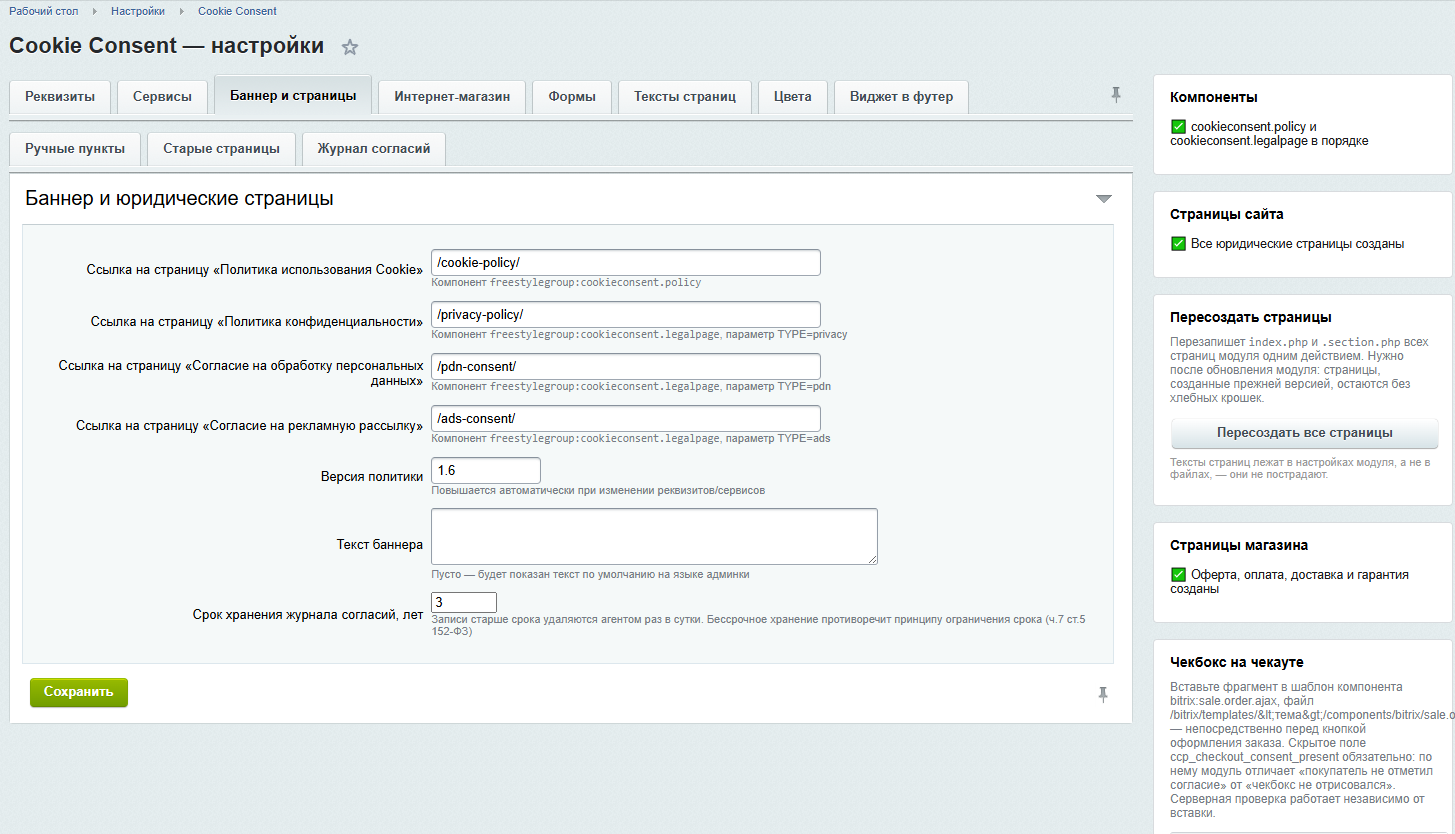Collapse the «Баннер и юридические страницы» section

coord(1104,199)
